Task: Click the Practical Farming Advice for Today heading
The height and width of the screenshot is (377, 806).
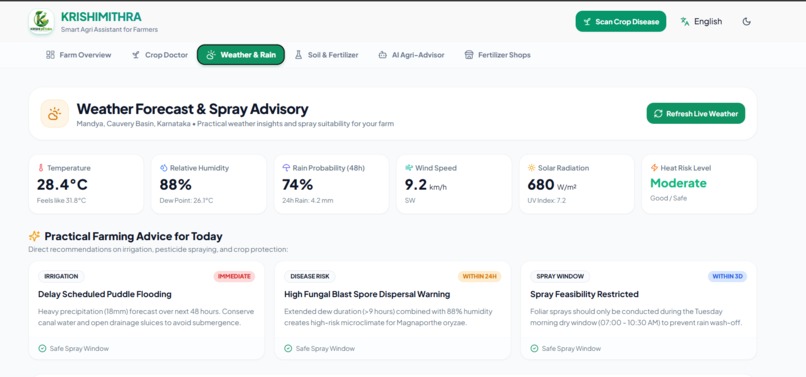Action: click(134, 237)
